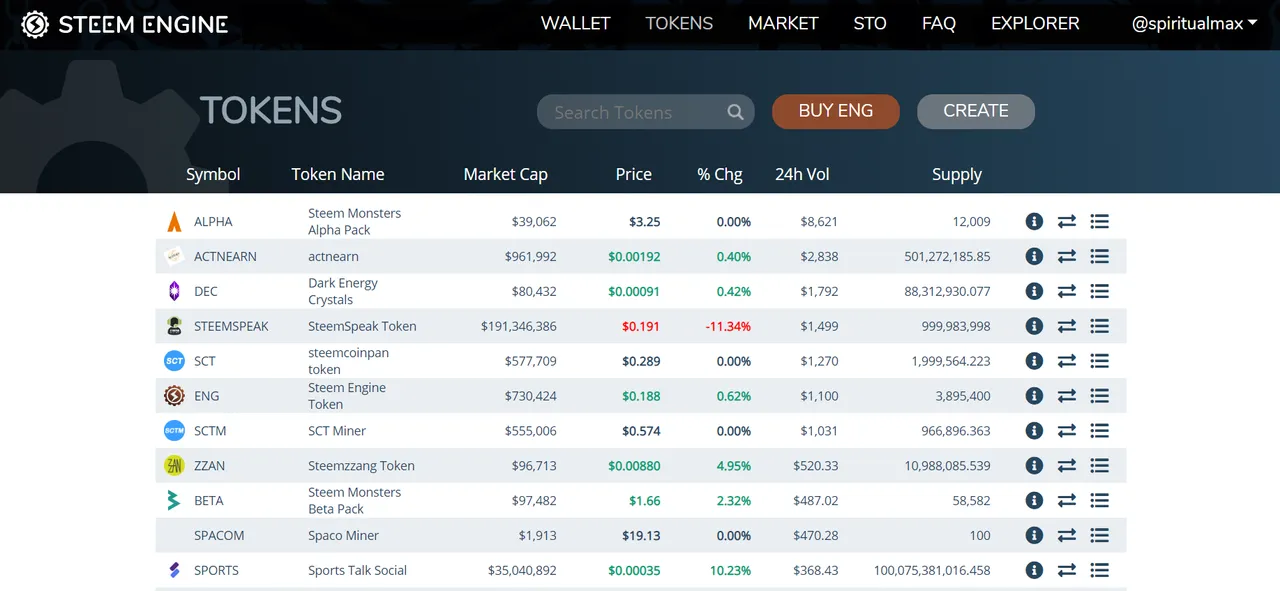Show info icon for SCTM
The height and width of the screenshot is (591, 1280).
(x=1034, y=431)
